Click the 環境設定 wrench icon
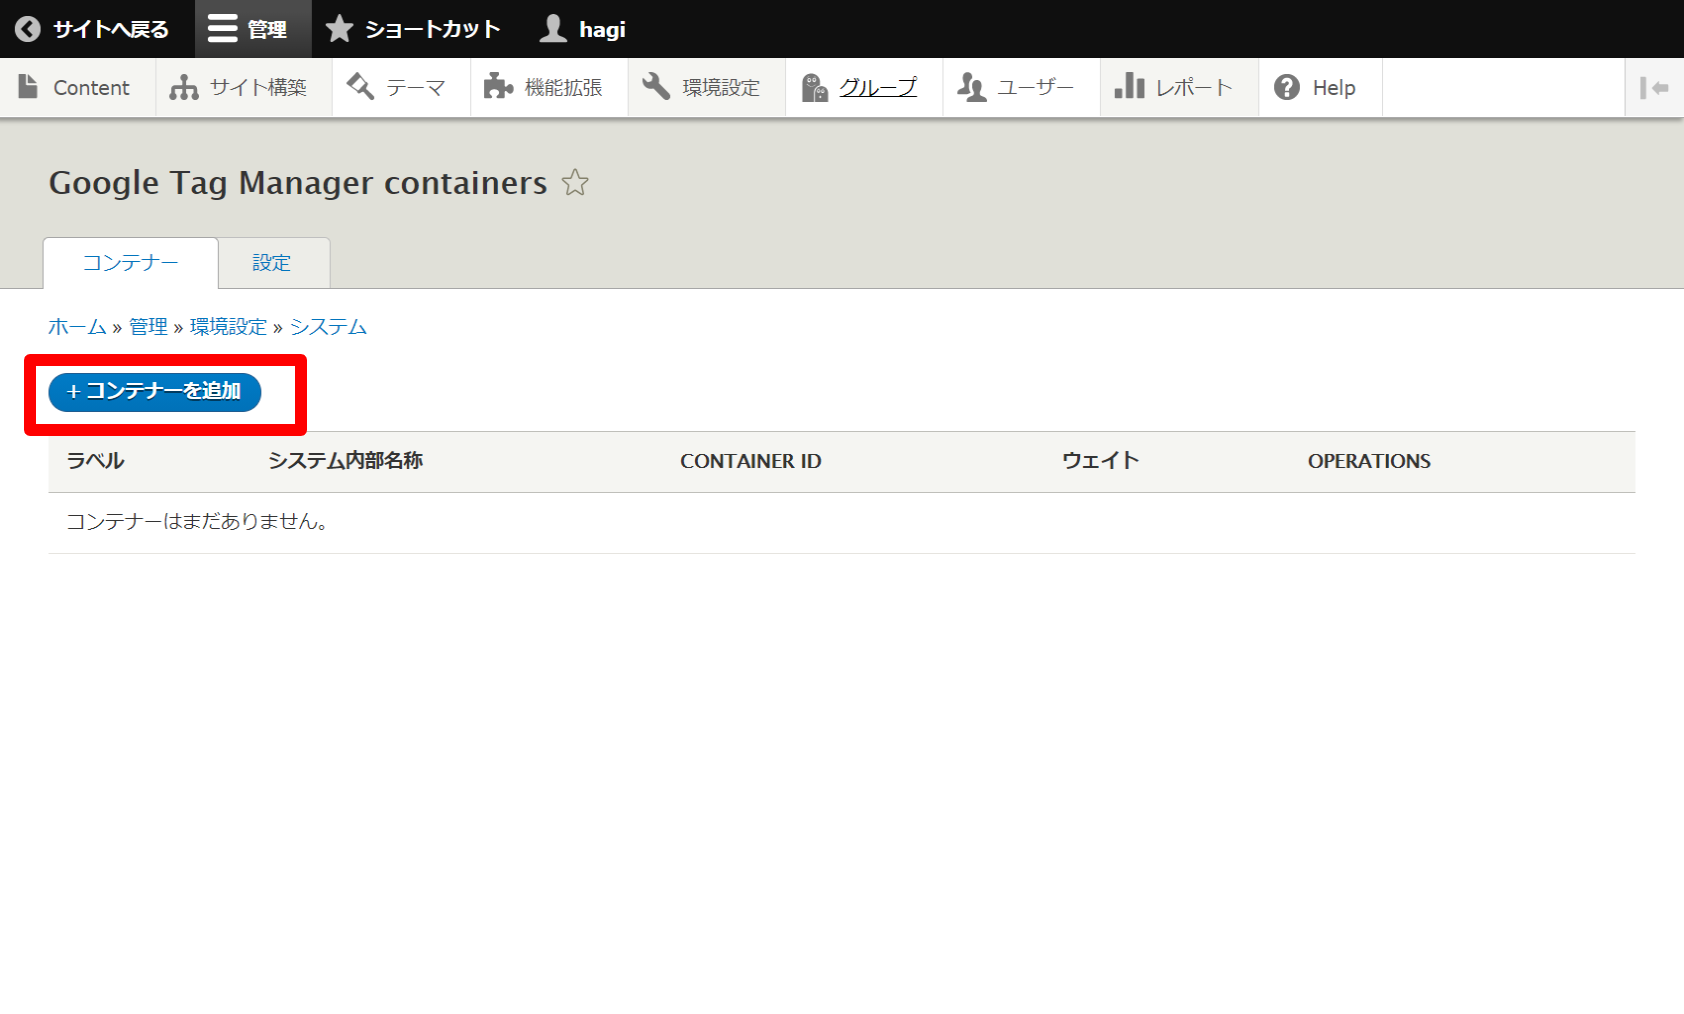Image resolution: width=1684 pixels, height=1014 pixels. [656, 87]
